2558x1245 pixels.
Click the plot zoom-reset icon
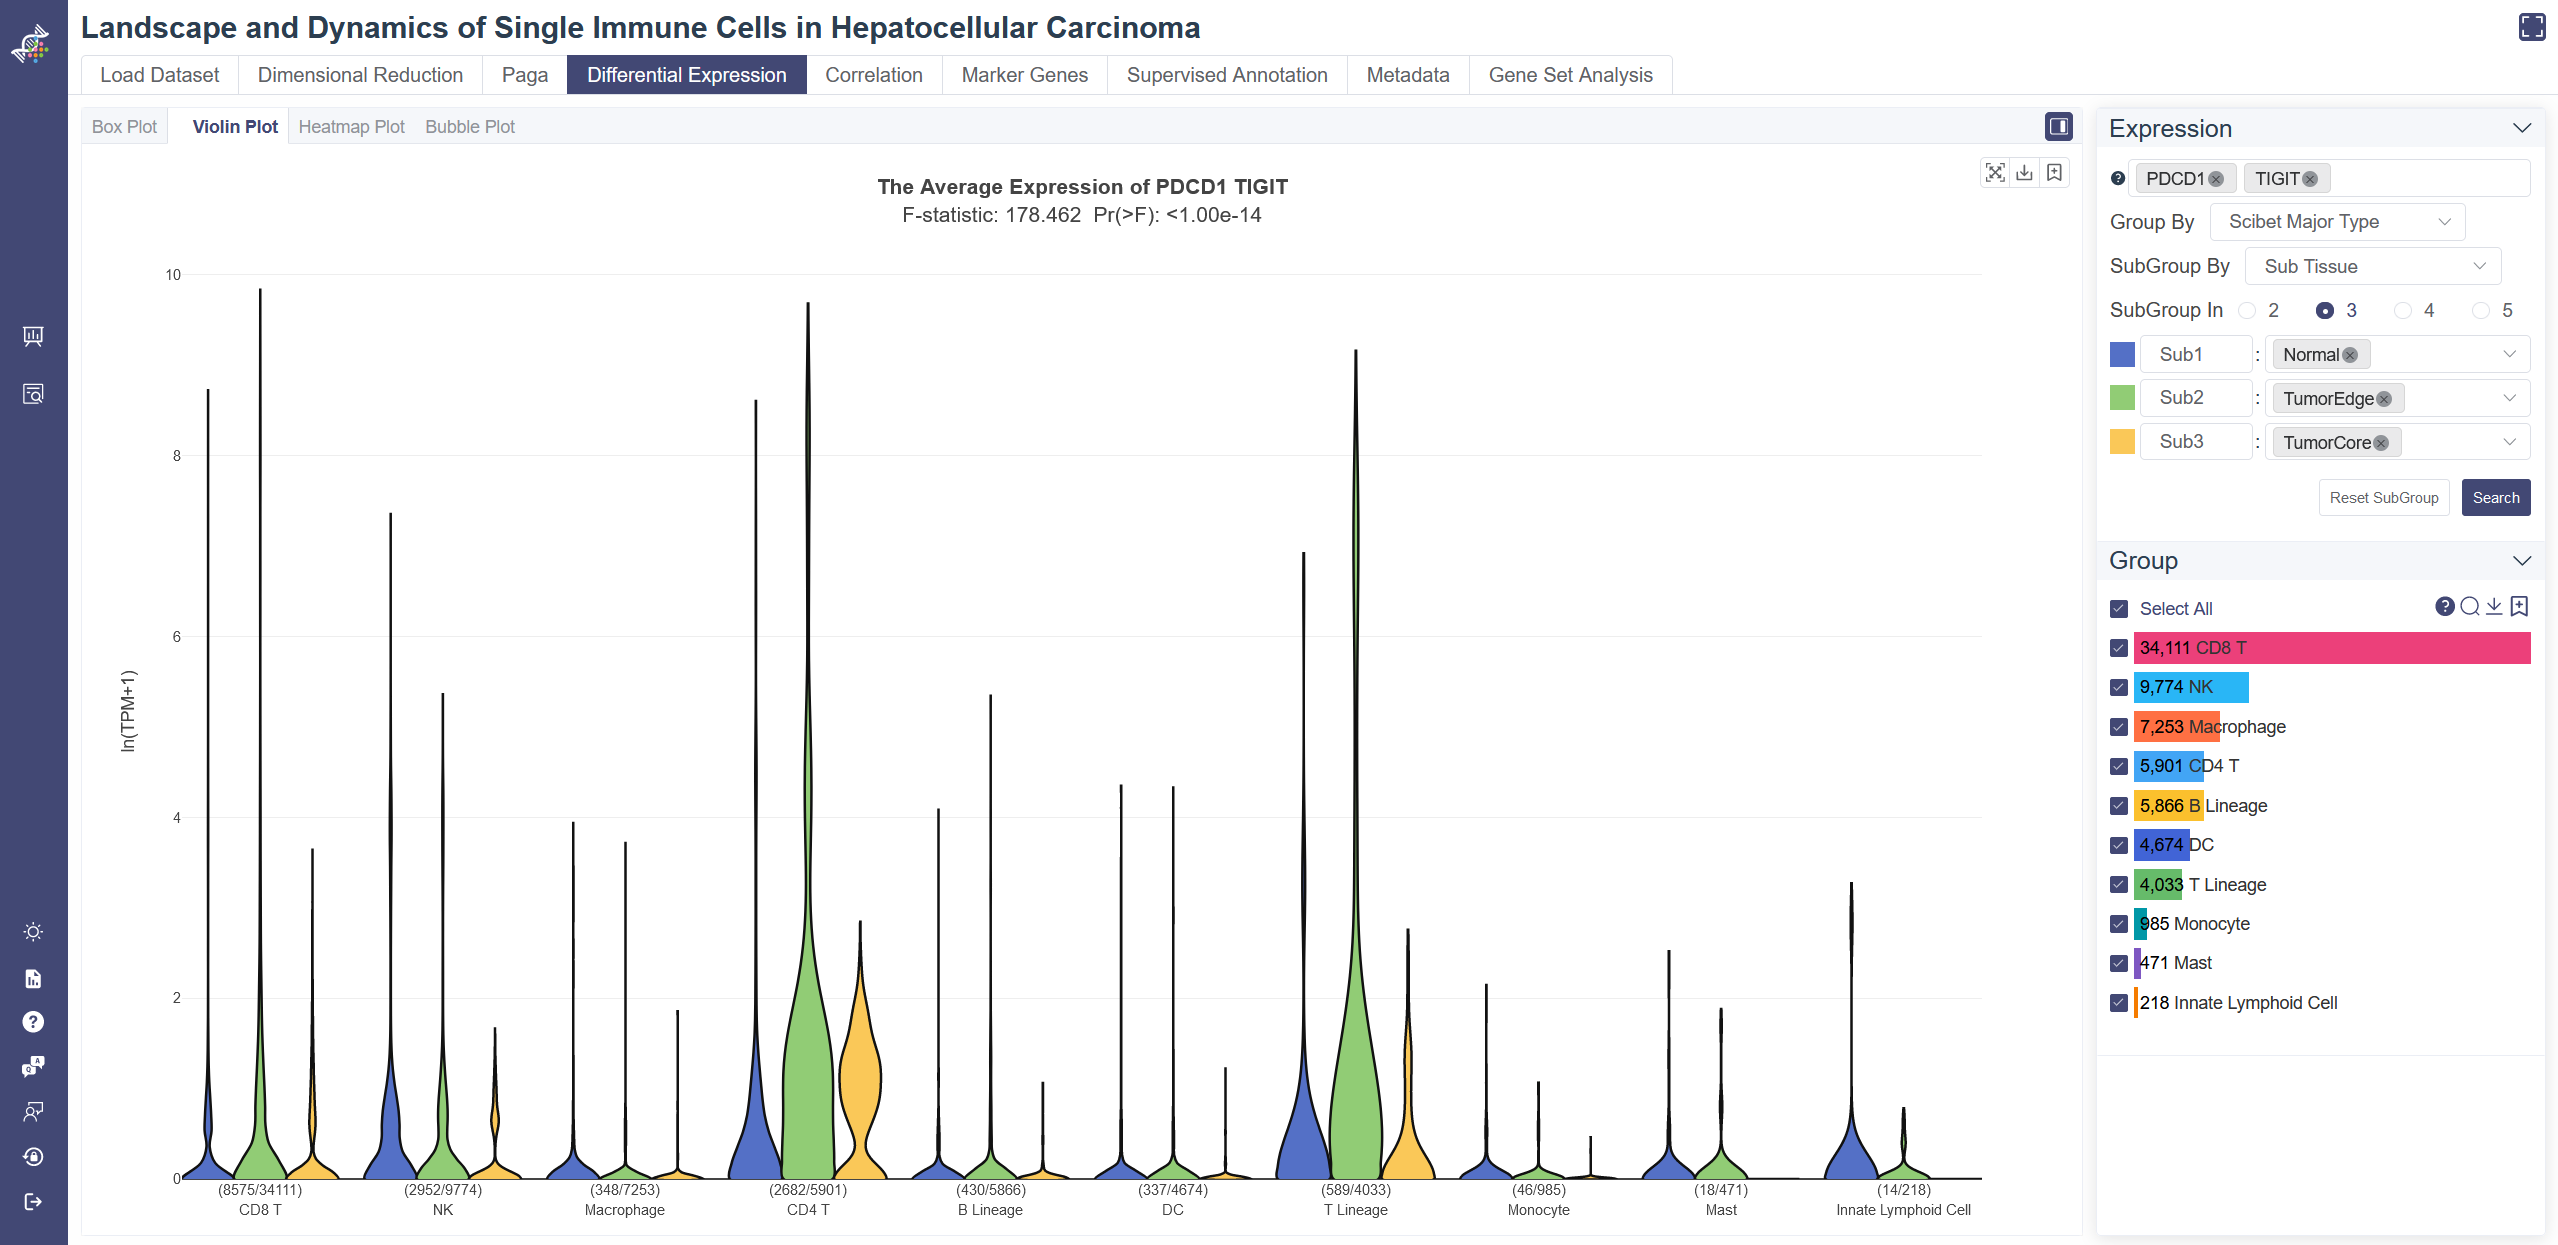tap(1994, 173)
